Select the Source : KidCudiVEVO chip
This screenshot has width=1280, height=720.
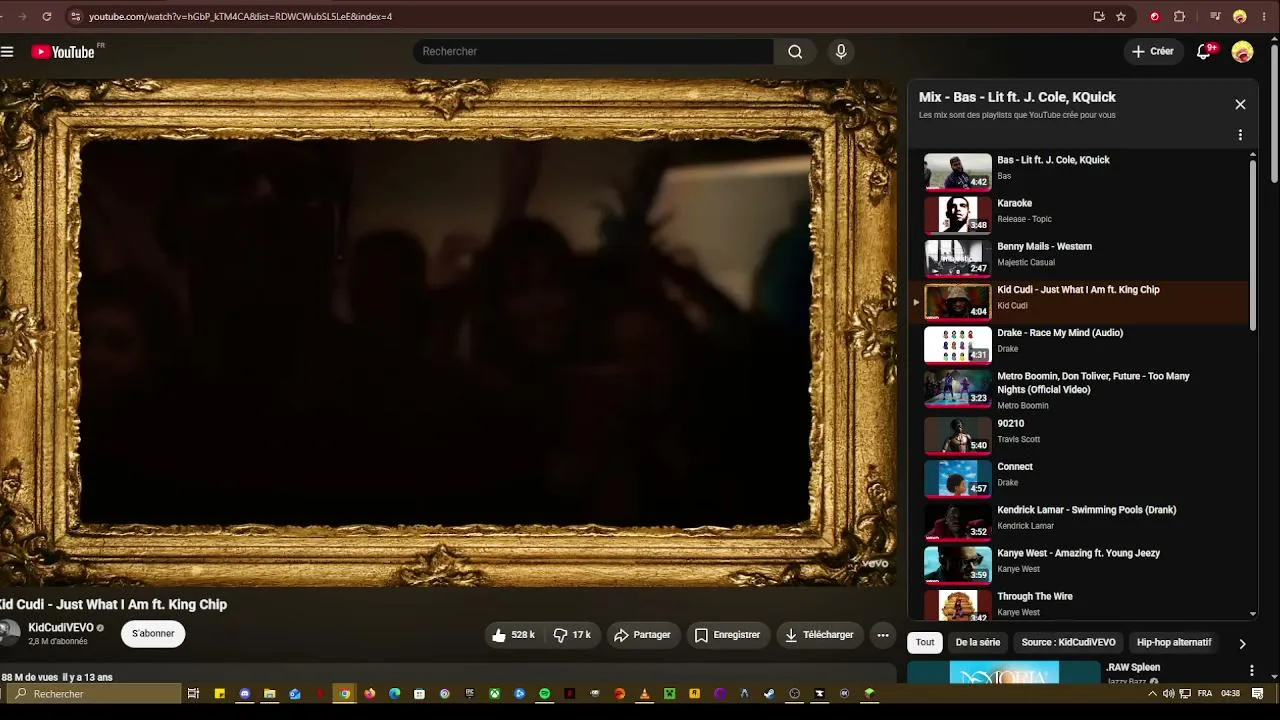pyautogui.click(x=1068, y=643)
